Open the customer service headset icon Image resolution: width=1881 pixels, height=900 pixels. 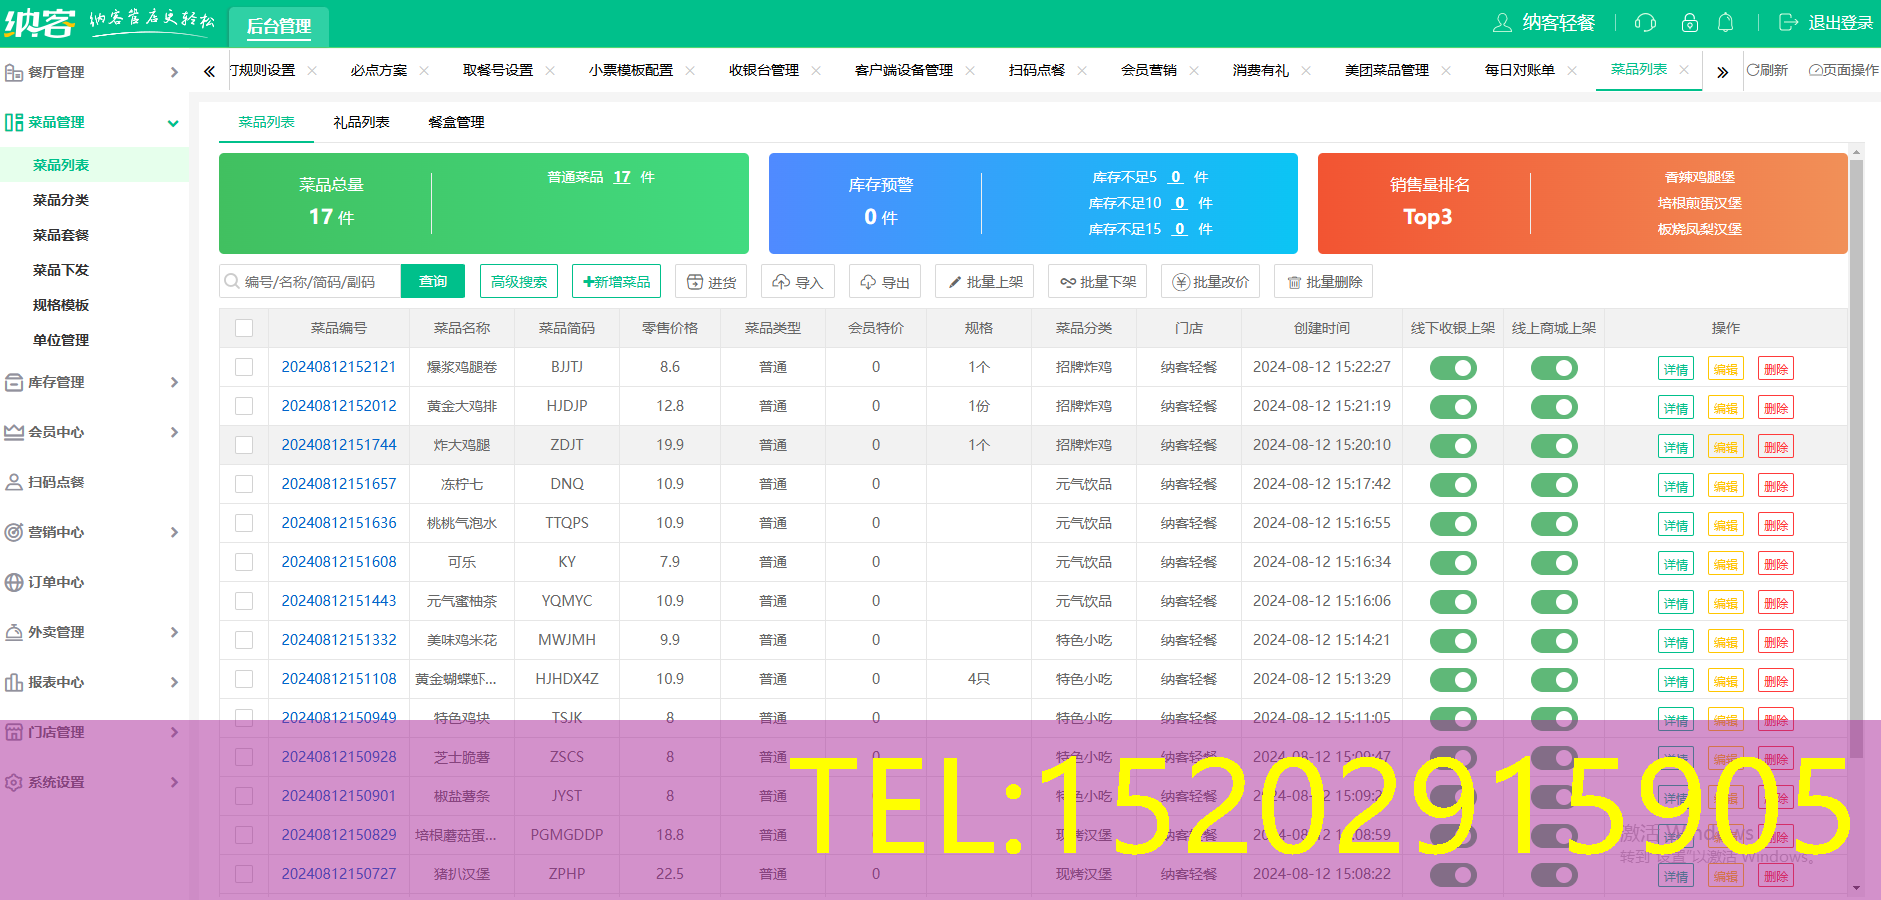1643,22
